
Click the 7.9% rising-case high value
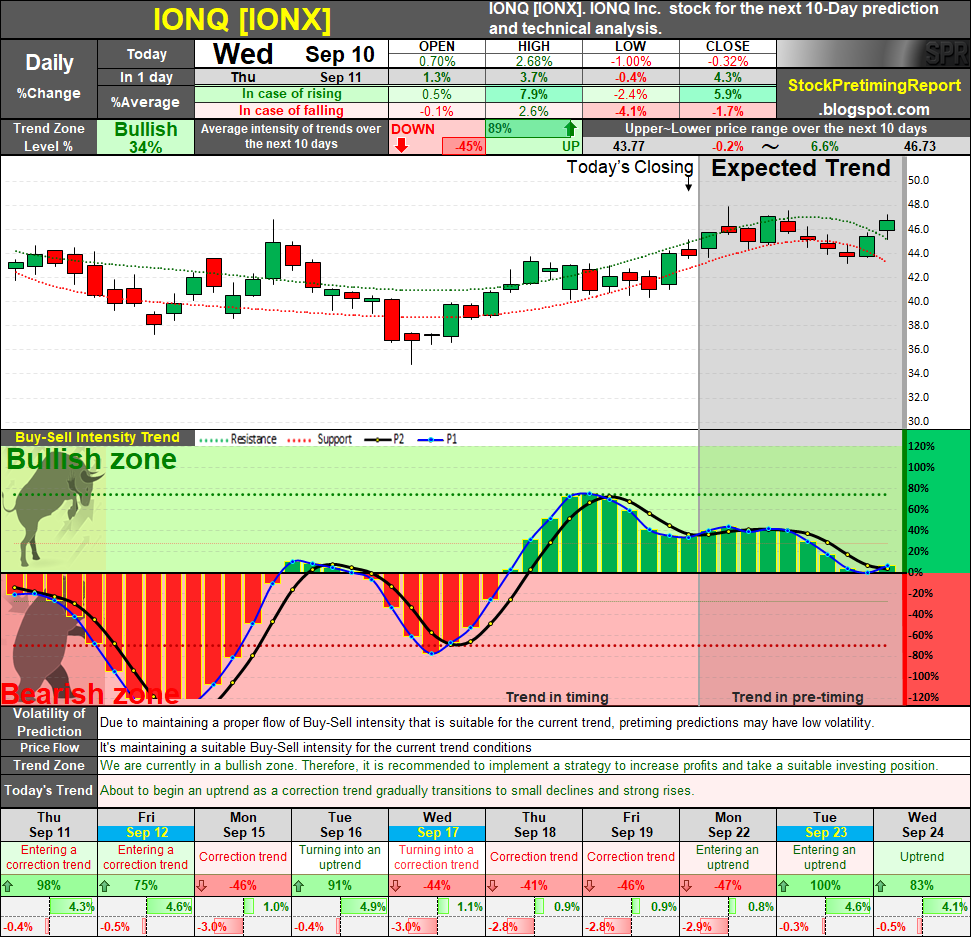click(x=534, y=94)
